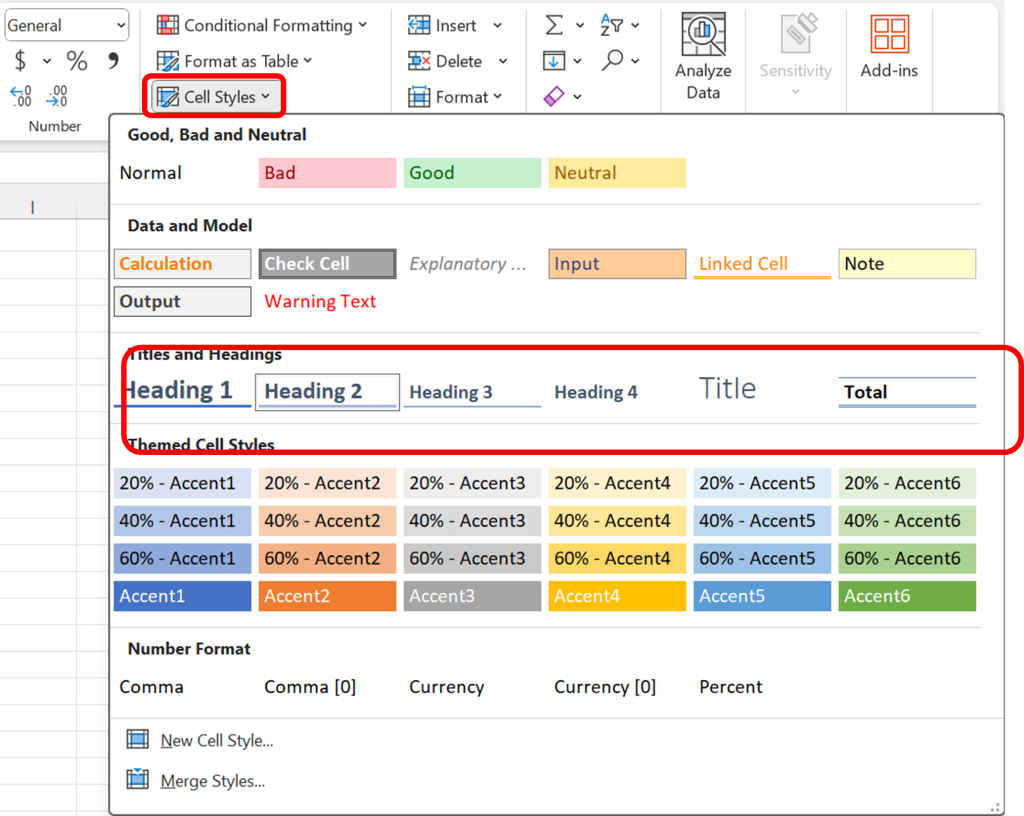Apply the Total cell style
Image resolution: width=1024 pixels, height=816 pixels.
tap(907, 392)
